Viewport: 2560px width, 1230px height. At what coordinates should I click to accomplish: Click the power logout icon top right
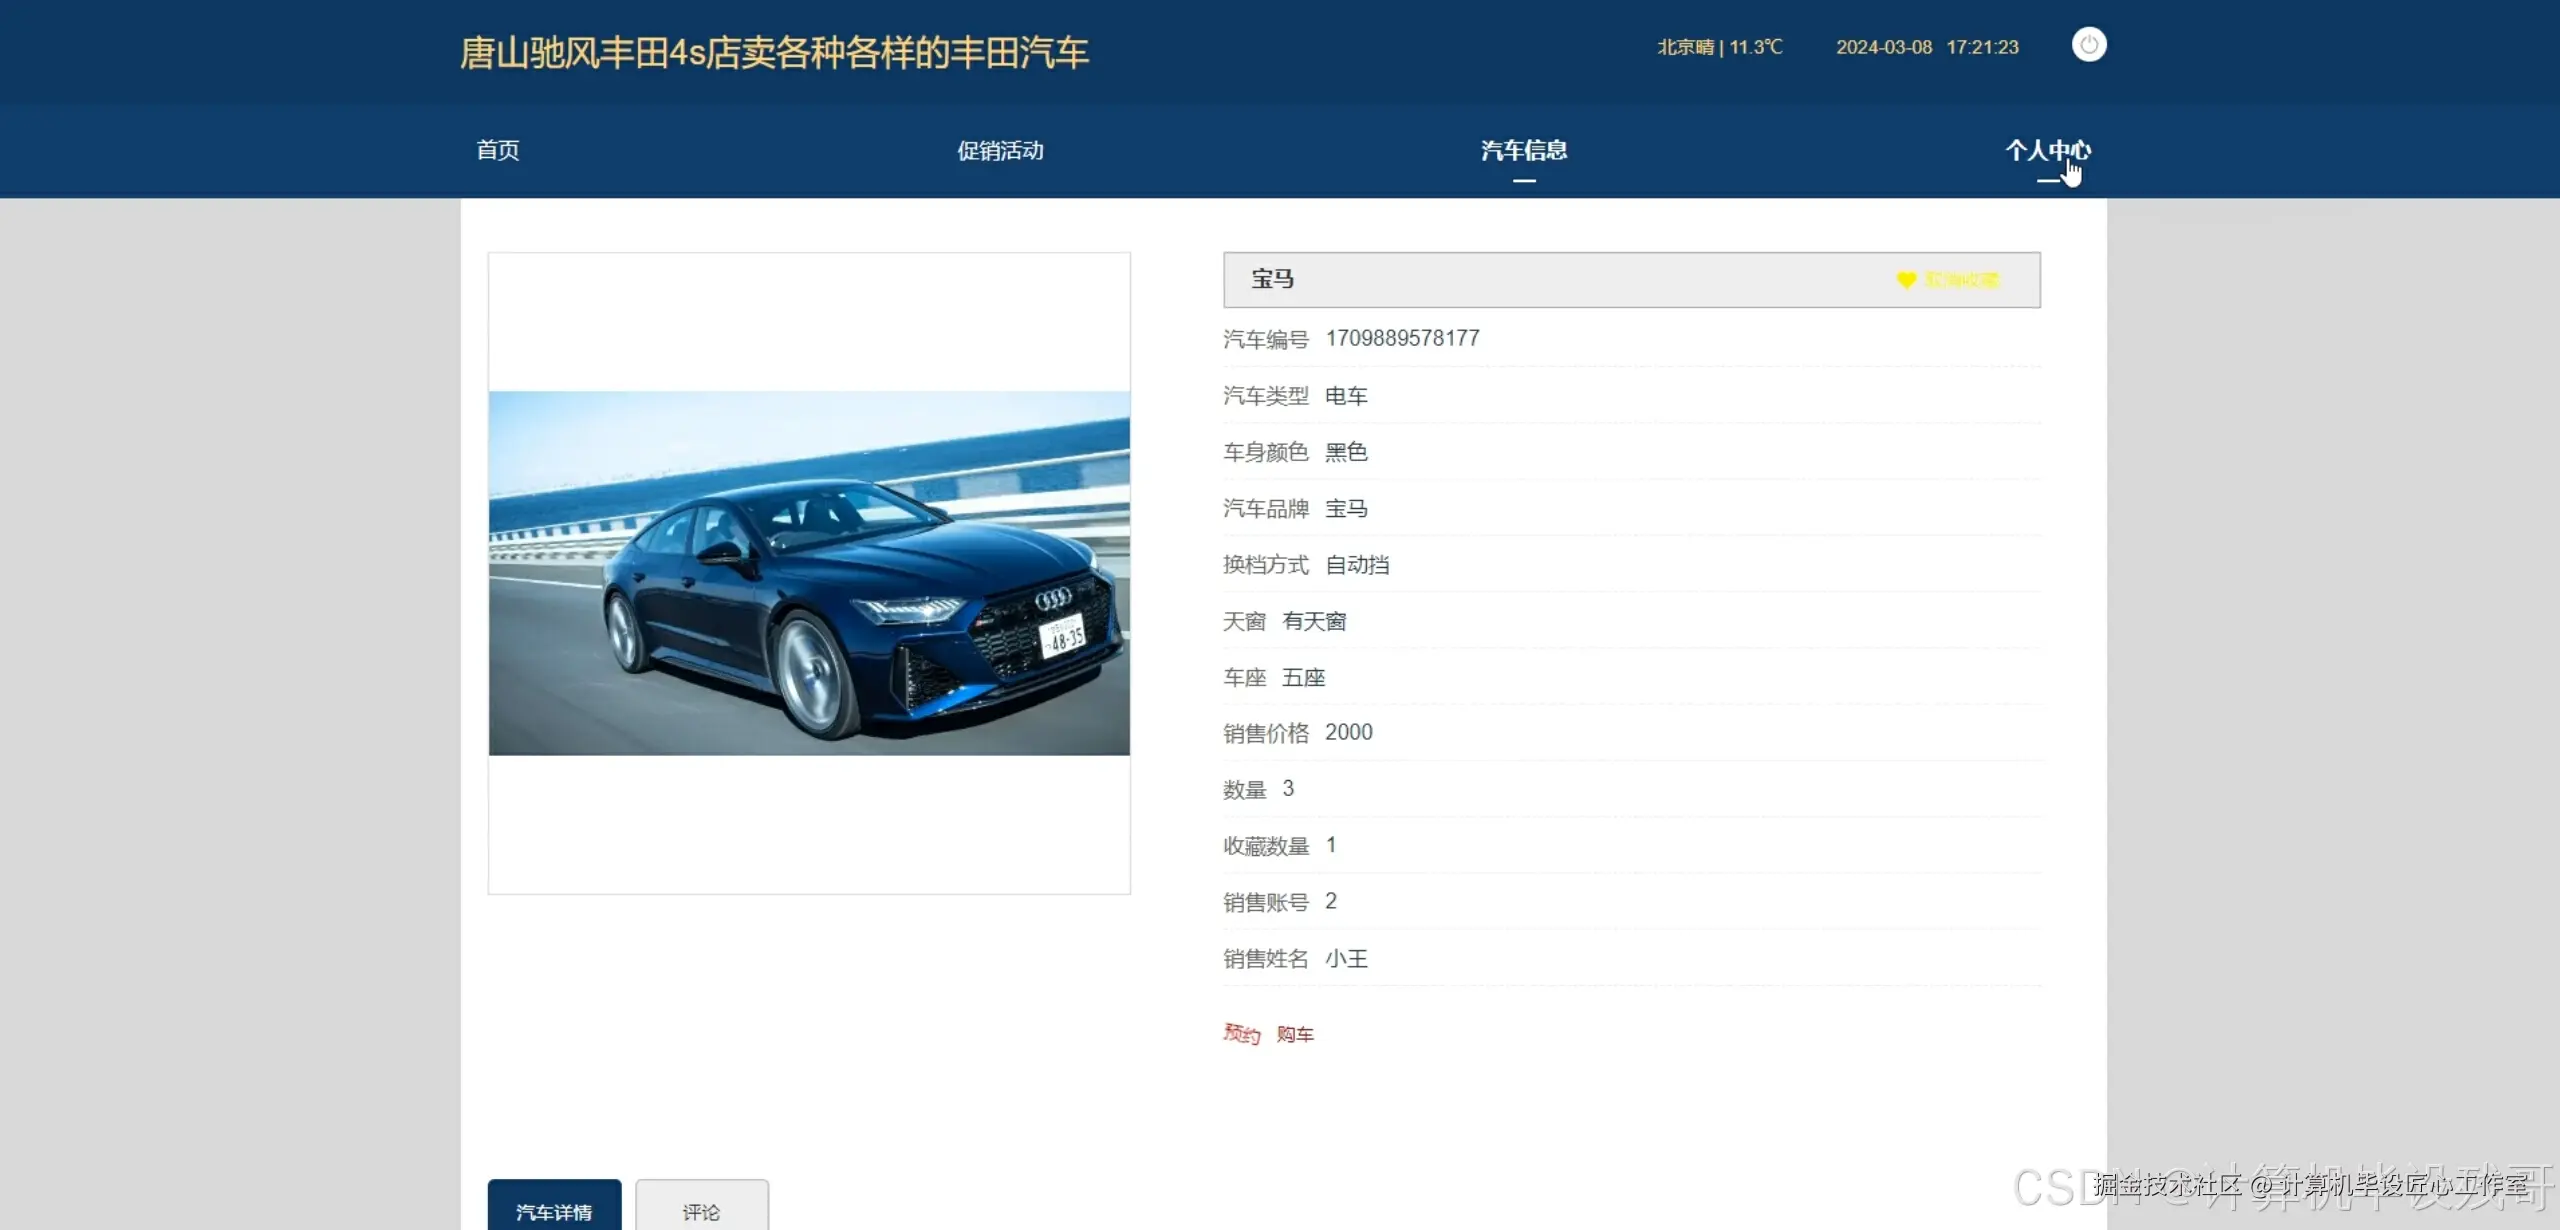coord(2089,45)
